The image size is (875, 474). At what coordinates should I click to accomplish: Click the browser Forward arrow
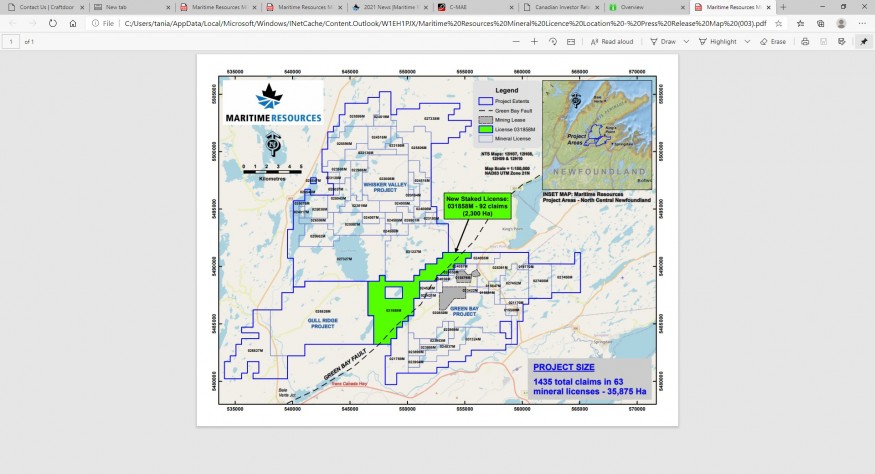pos(32,23)
